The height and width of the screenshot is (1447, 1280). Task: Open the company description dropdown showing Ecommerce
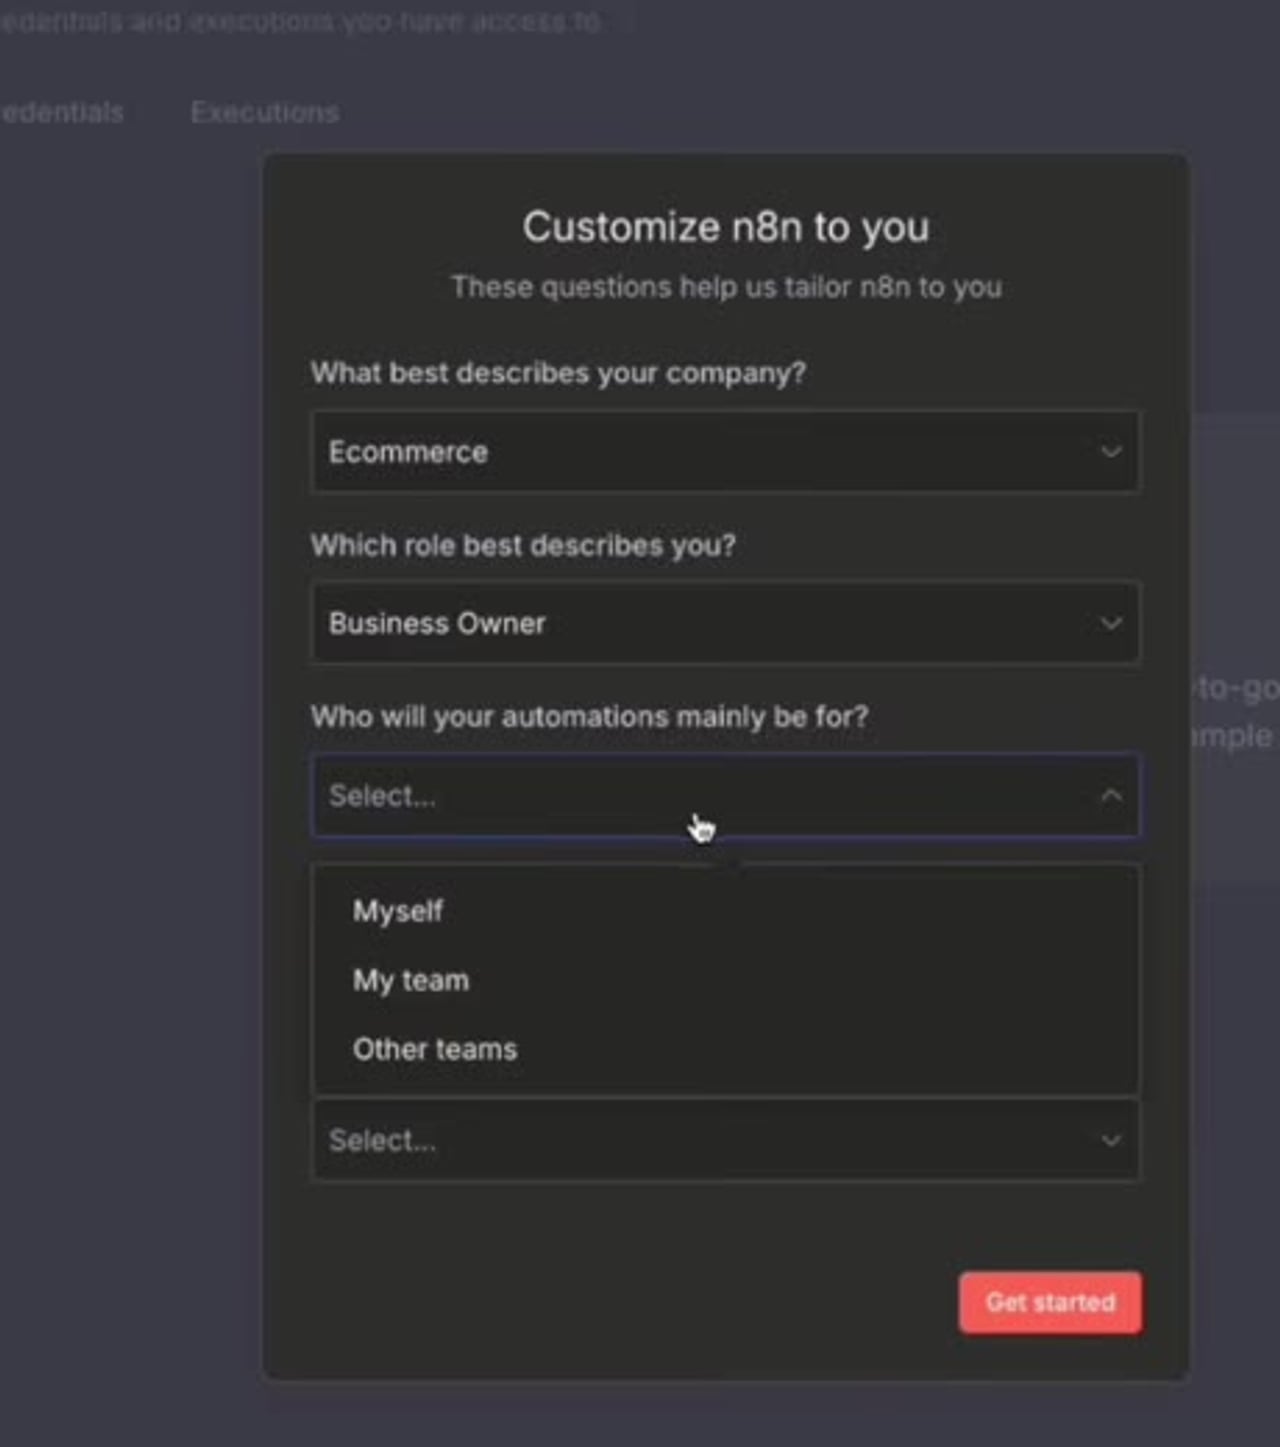[x=725, y=451]
